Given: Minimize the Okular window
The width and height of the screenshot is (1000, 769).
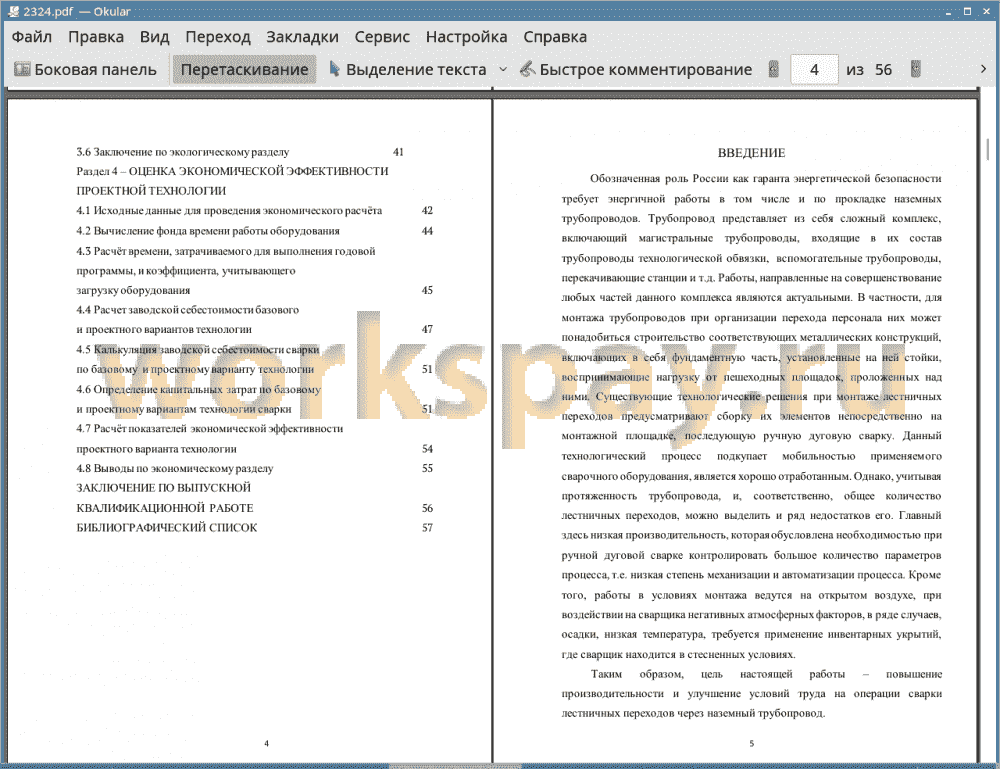Looking at the screenshot, I should pos(948,11).
